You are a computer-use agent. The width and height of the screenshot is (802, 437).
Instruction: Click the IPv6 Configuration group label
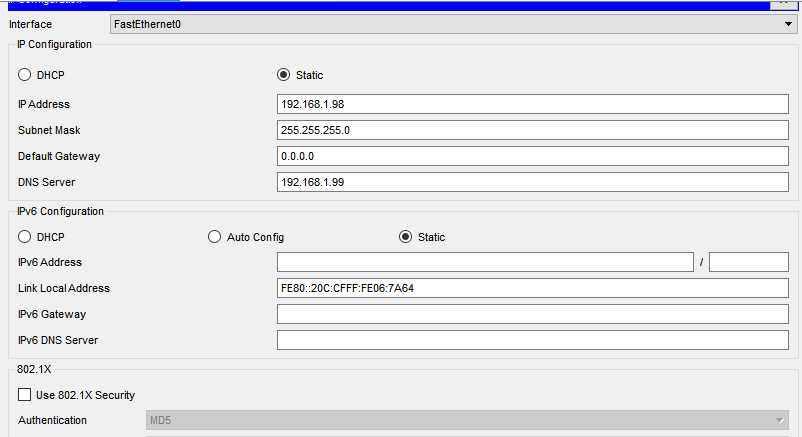coord(60,211)
